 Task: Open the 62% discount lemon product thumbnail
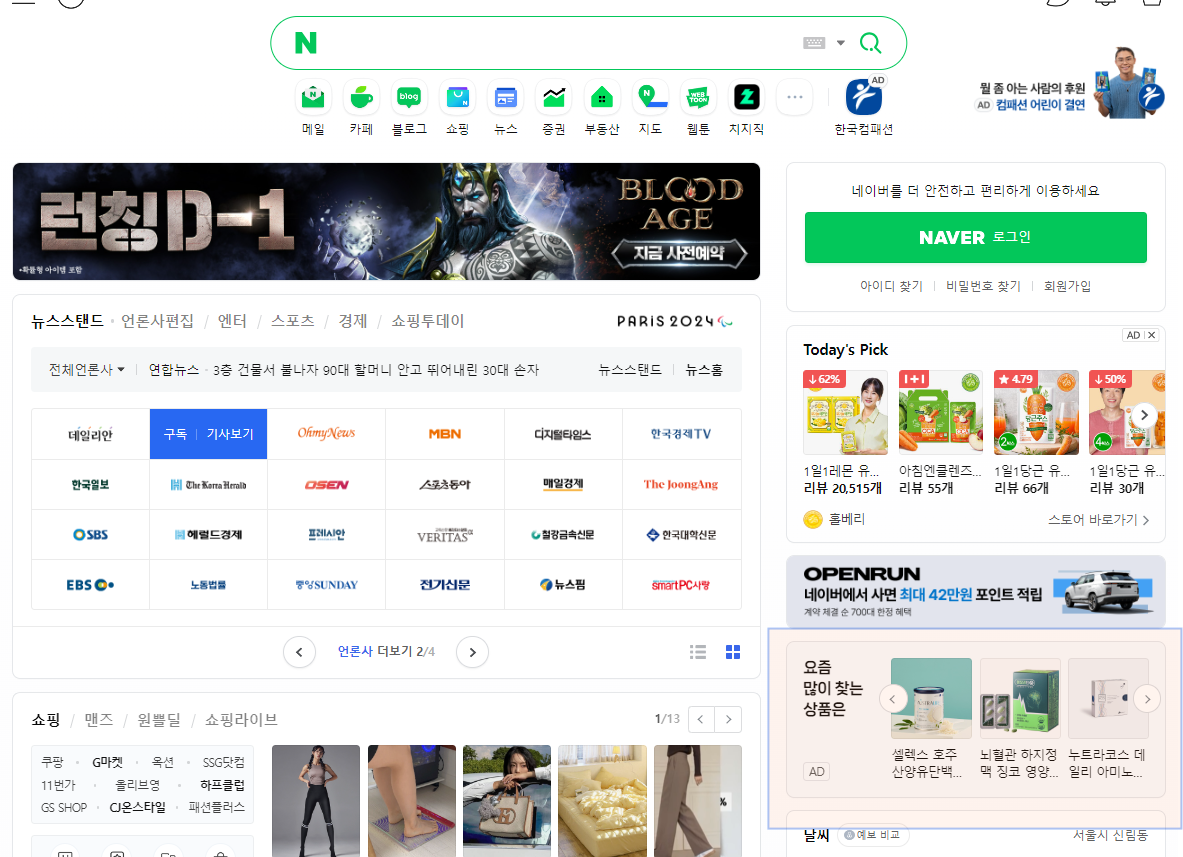point(845,412)
